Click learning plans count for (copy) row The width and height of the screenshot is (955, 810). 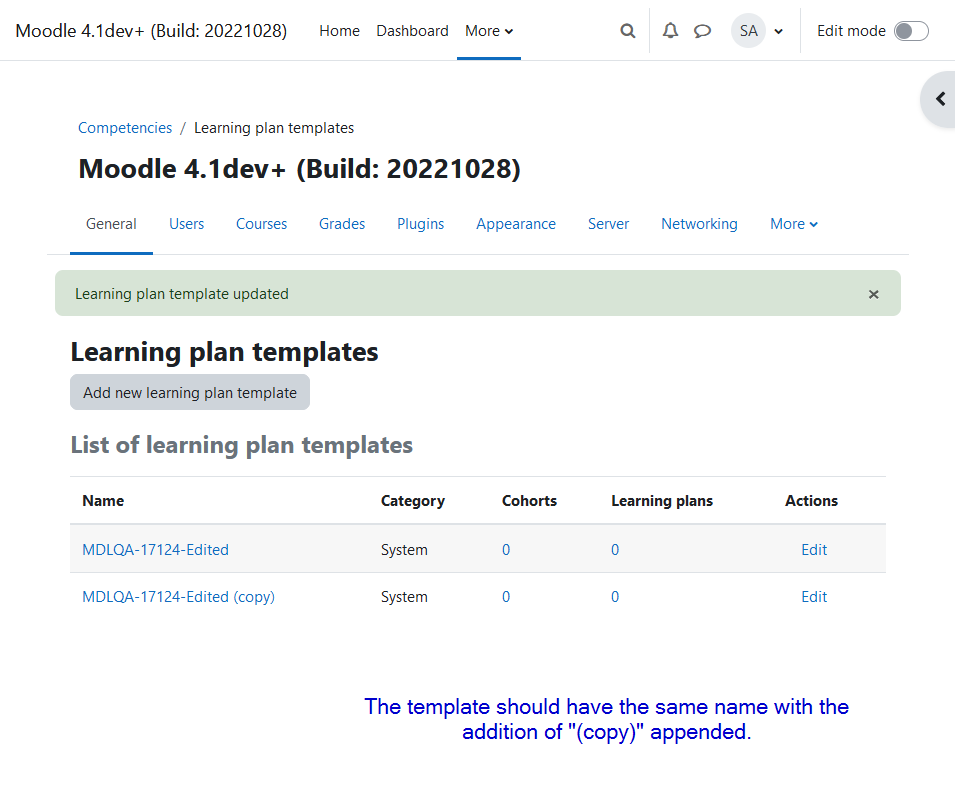point(615,597)
